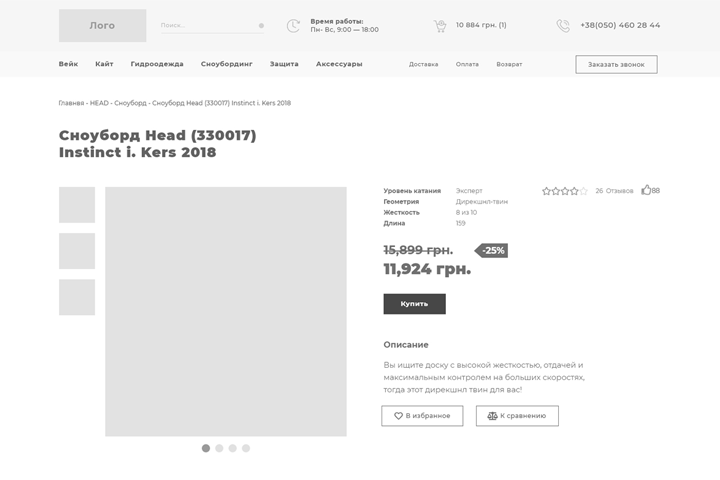Click the Заказать звонок button
The width and height of the screenshot is (720, 480).
point(616,64)
